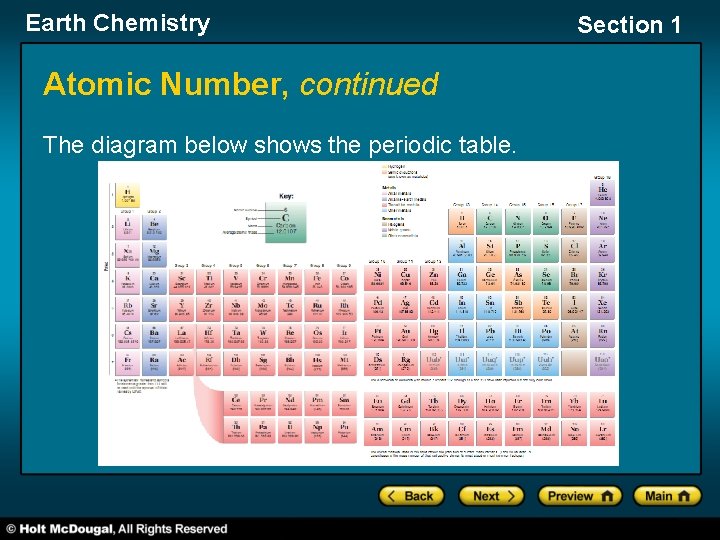720x540 pixels.
Task: Open the Preview page button
Action: 580,496
